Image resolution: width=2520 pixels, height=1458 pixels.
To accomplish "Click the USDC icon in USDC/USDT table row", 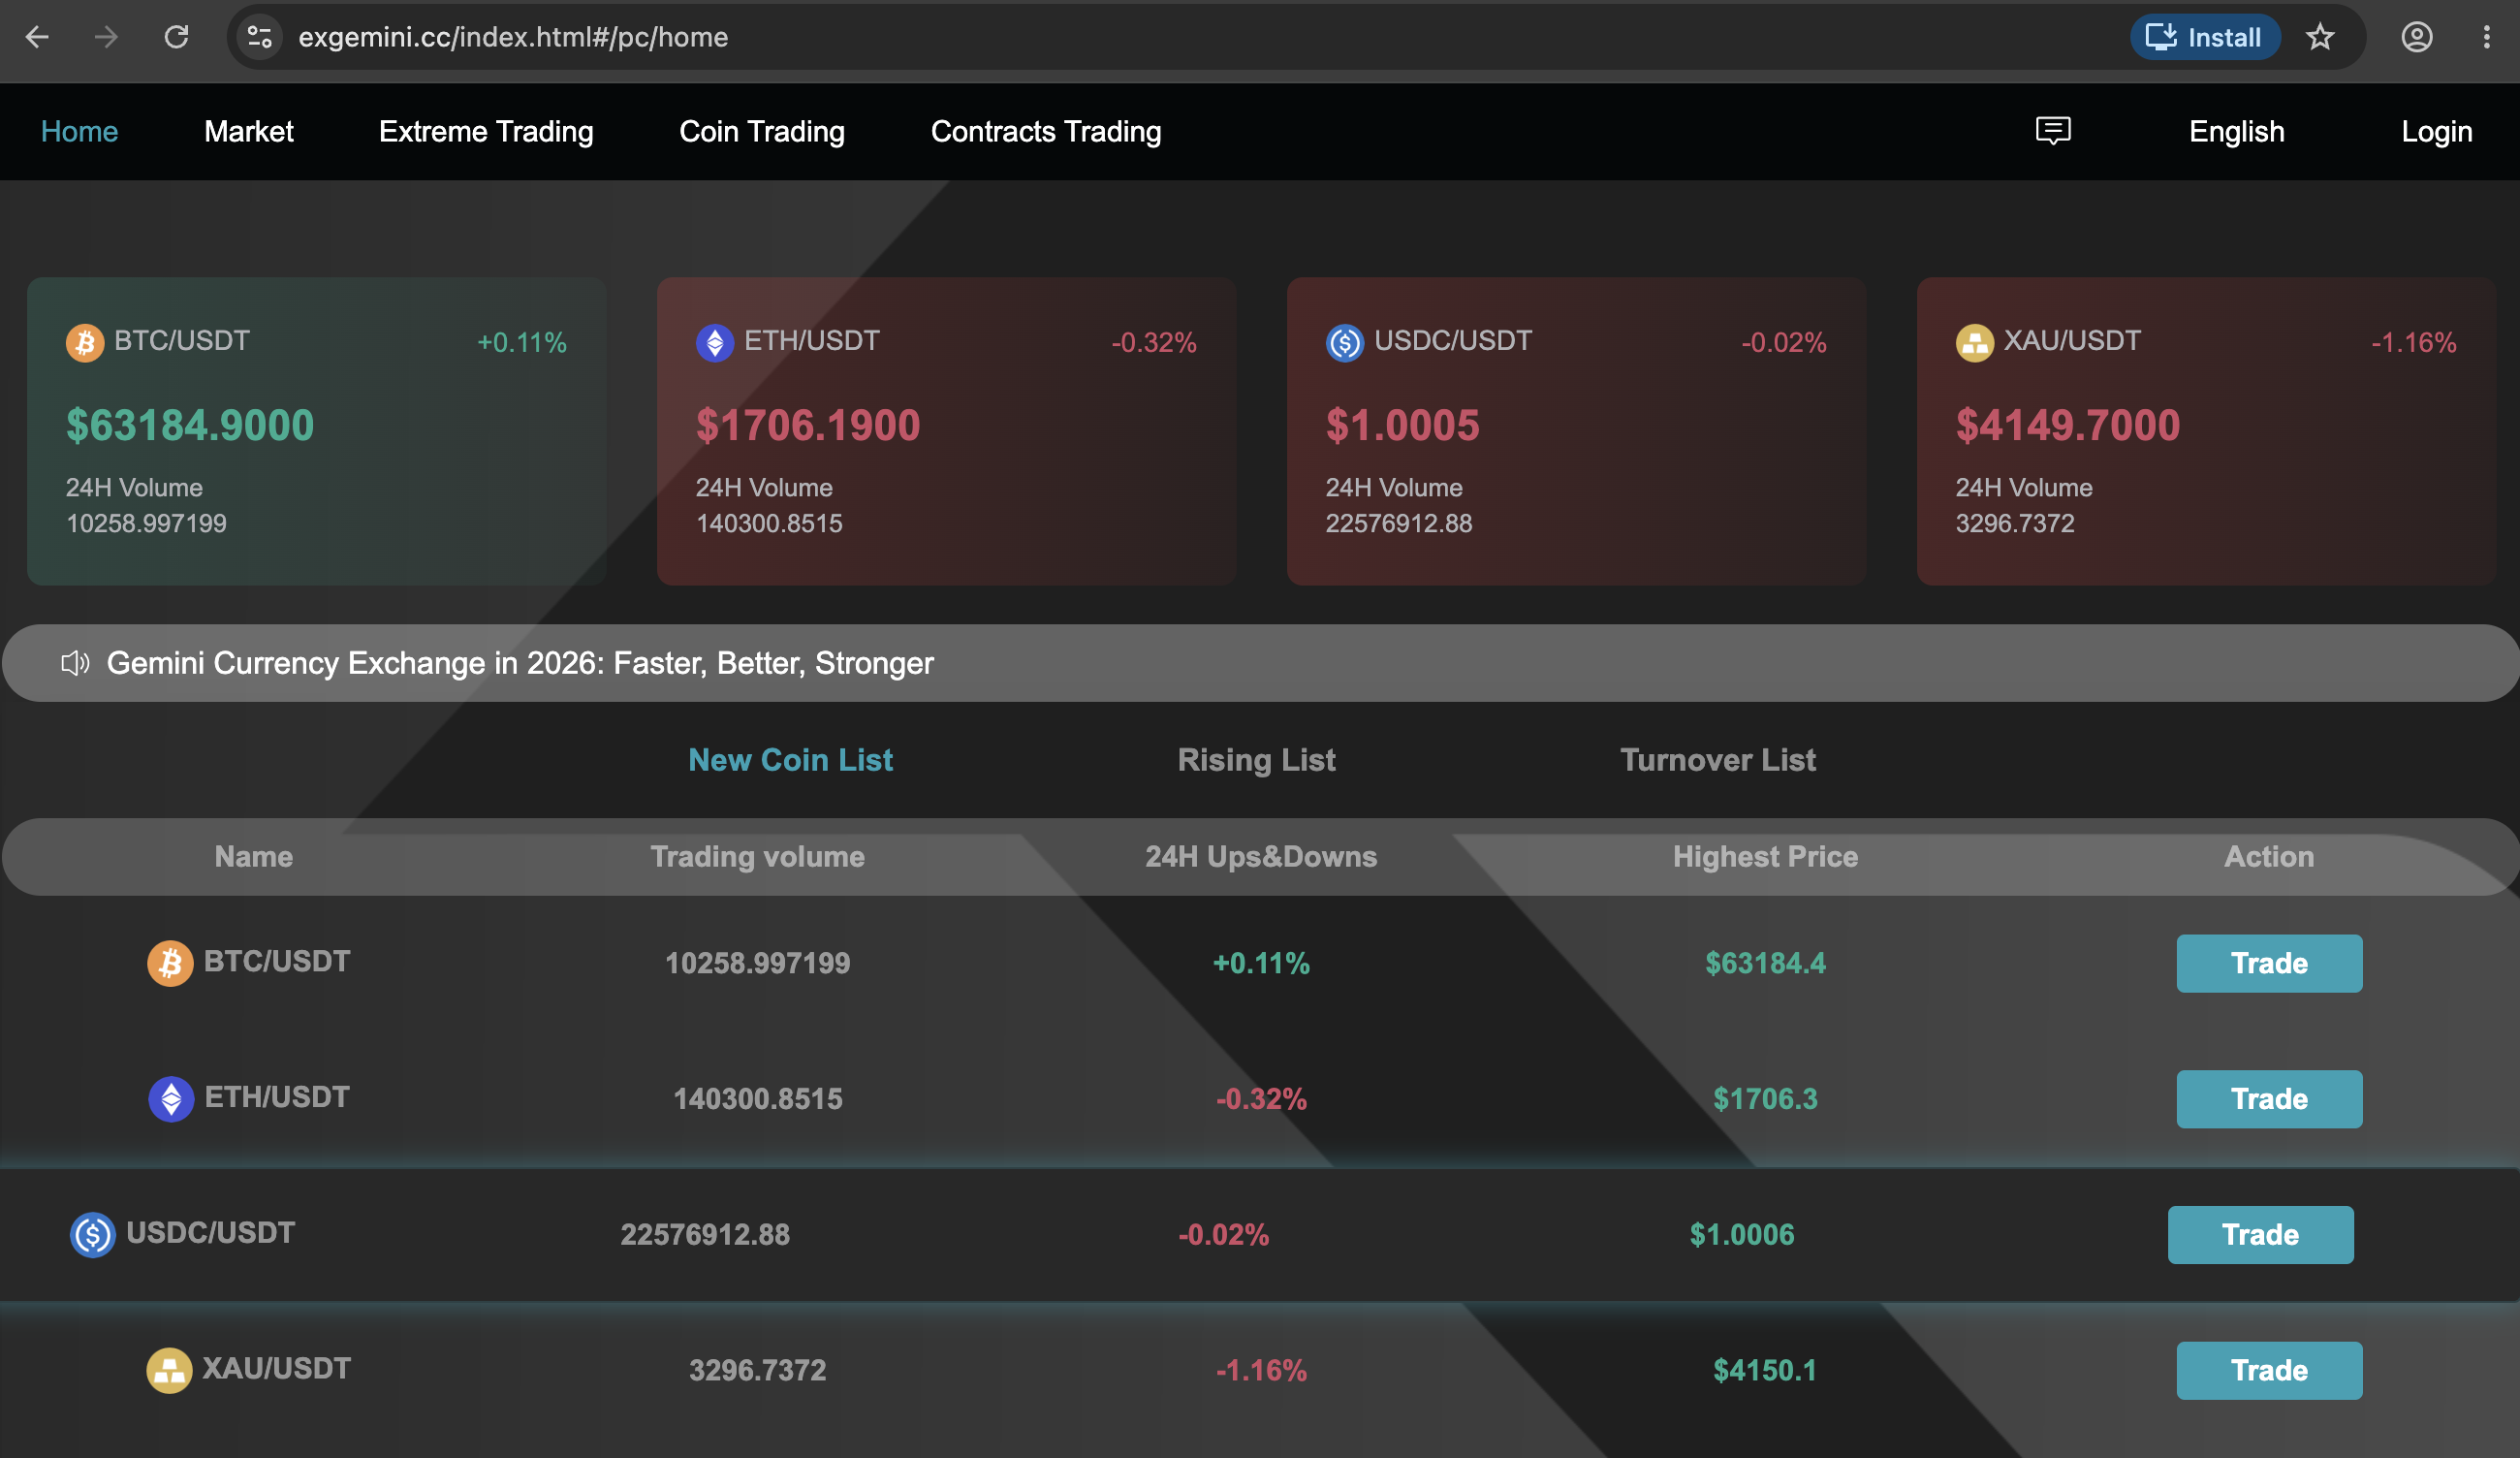I will pos(93,1235).
